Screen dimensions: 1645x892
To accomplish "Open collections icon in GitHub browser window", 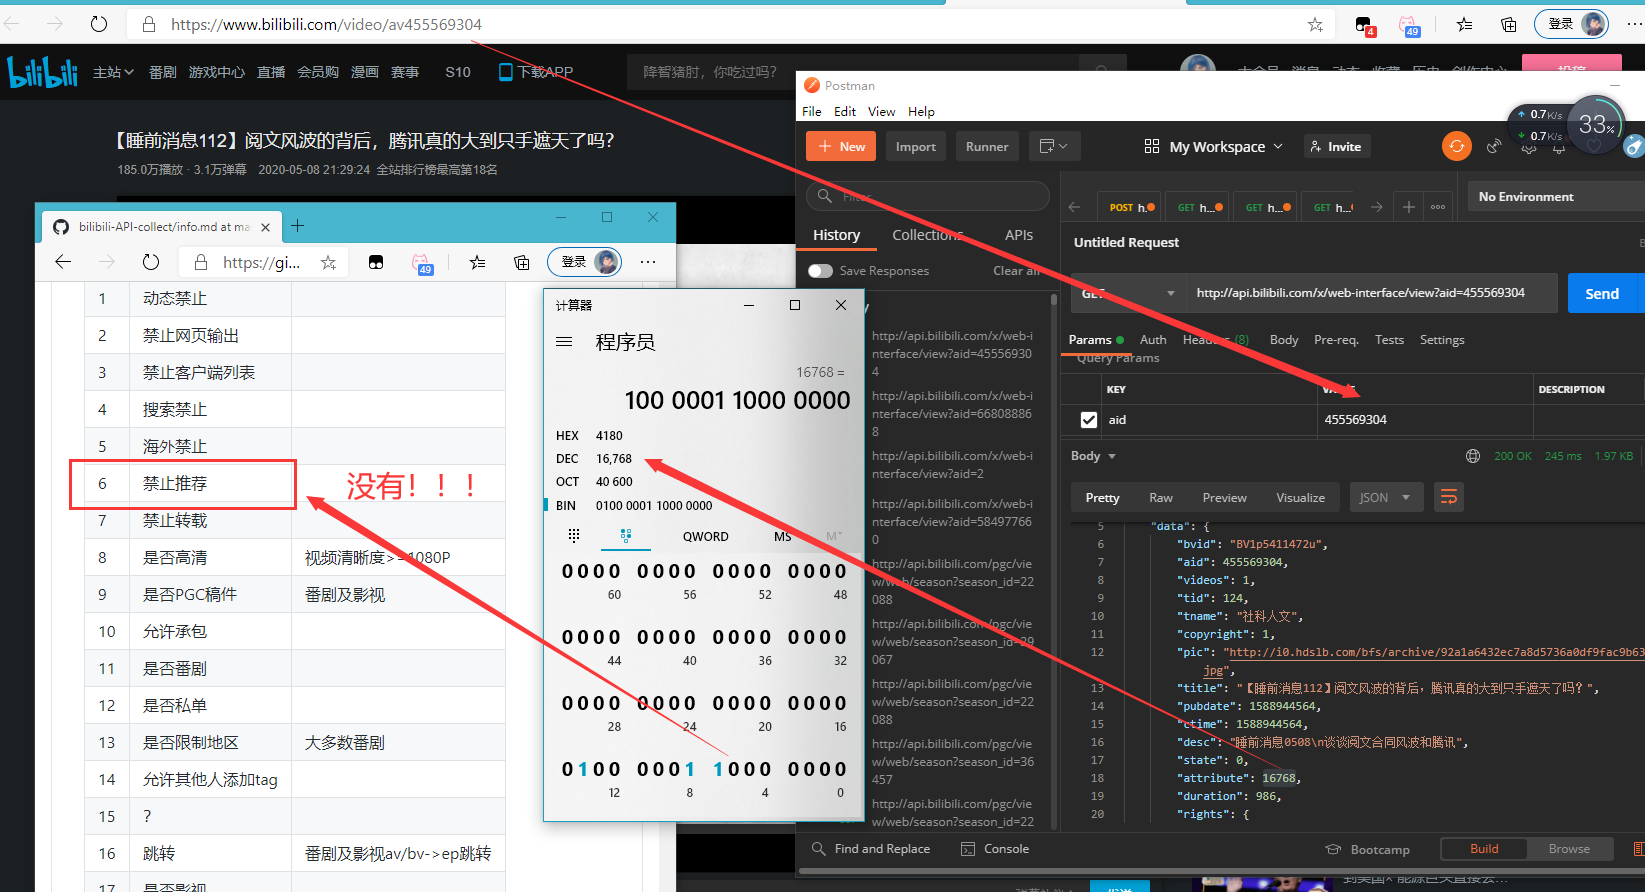I will [521, 262].
